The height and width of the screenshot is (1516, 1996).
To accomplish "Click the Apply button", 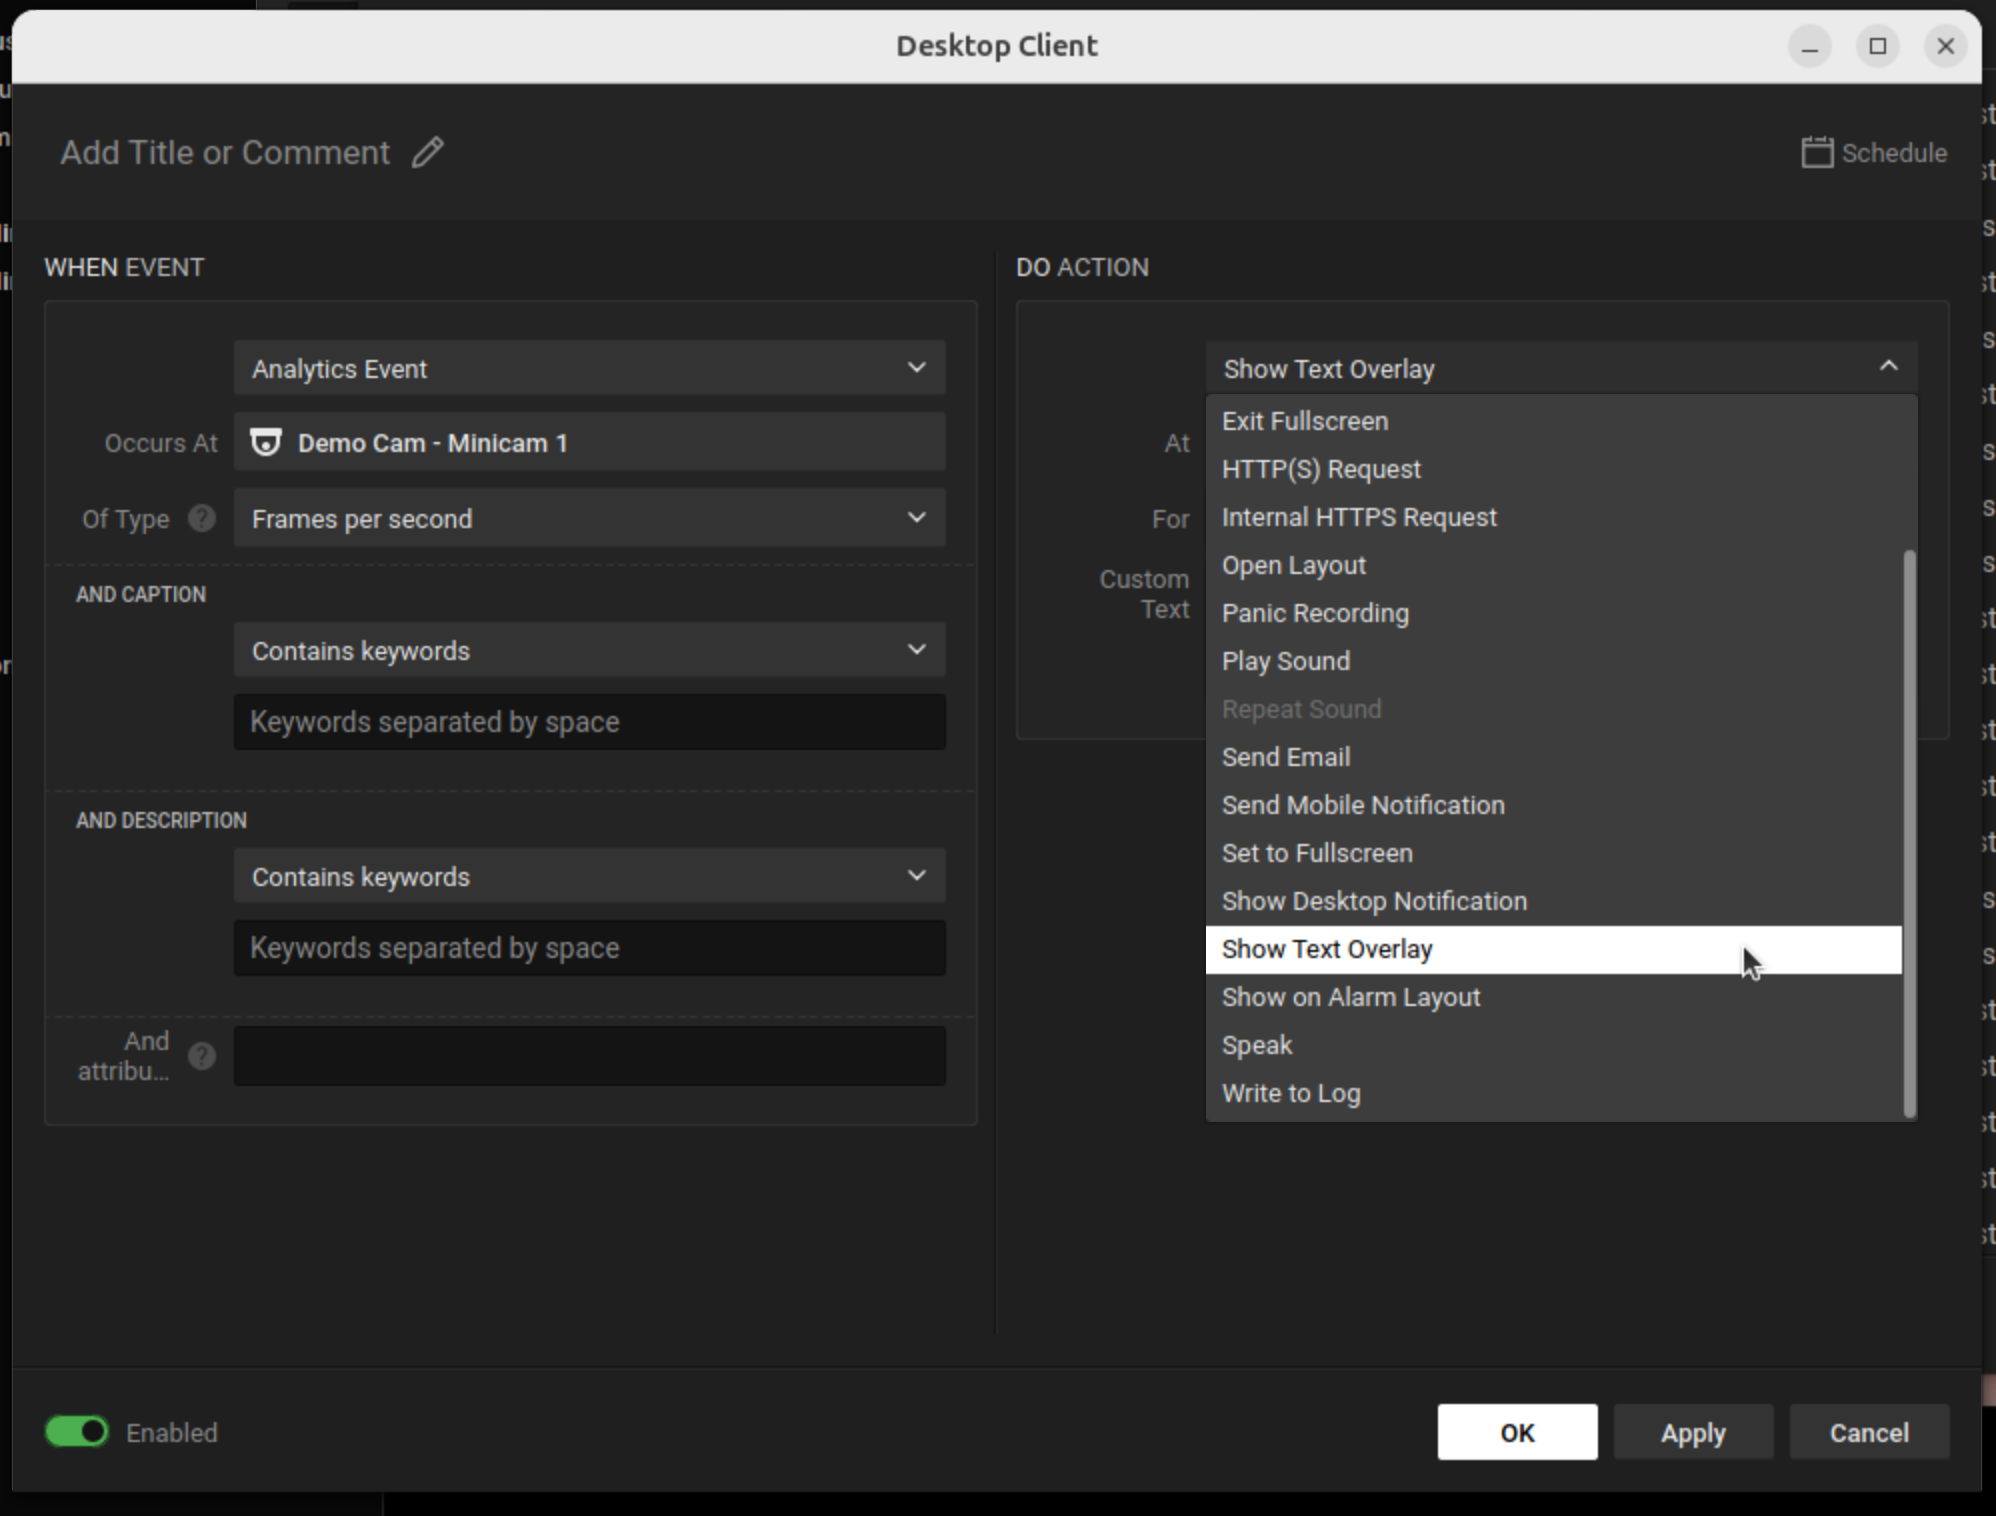I will (1692, 1432).
